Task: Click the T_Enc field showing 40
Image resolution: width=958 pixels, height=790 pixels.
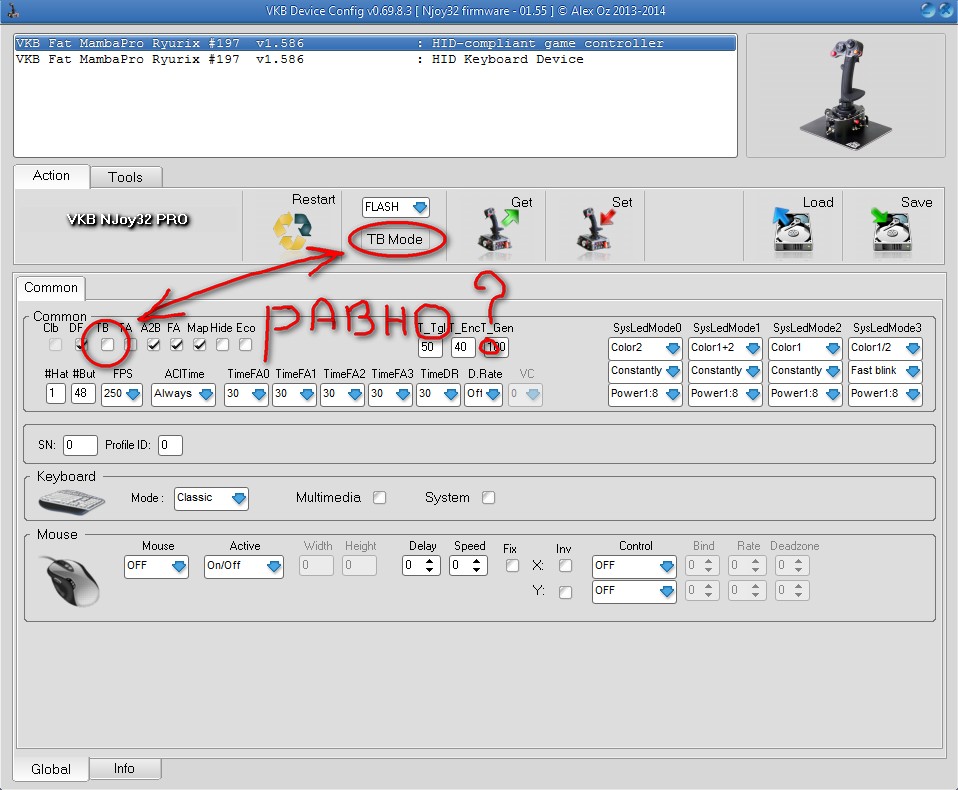Action: (463, 348)
